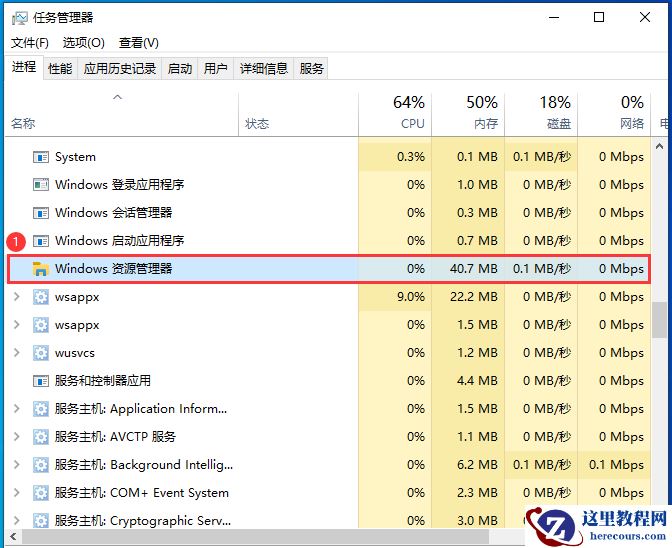Expand the wsappx row using 9.0% CPU
Viewport: 672px width, 548px height.
click(17, 296)
